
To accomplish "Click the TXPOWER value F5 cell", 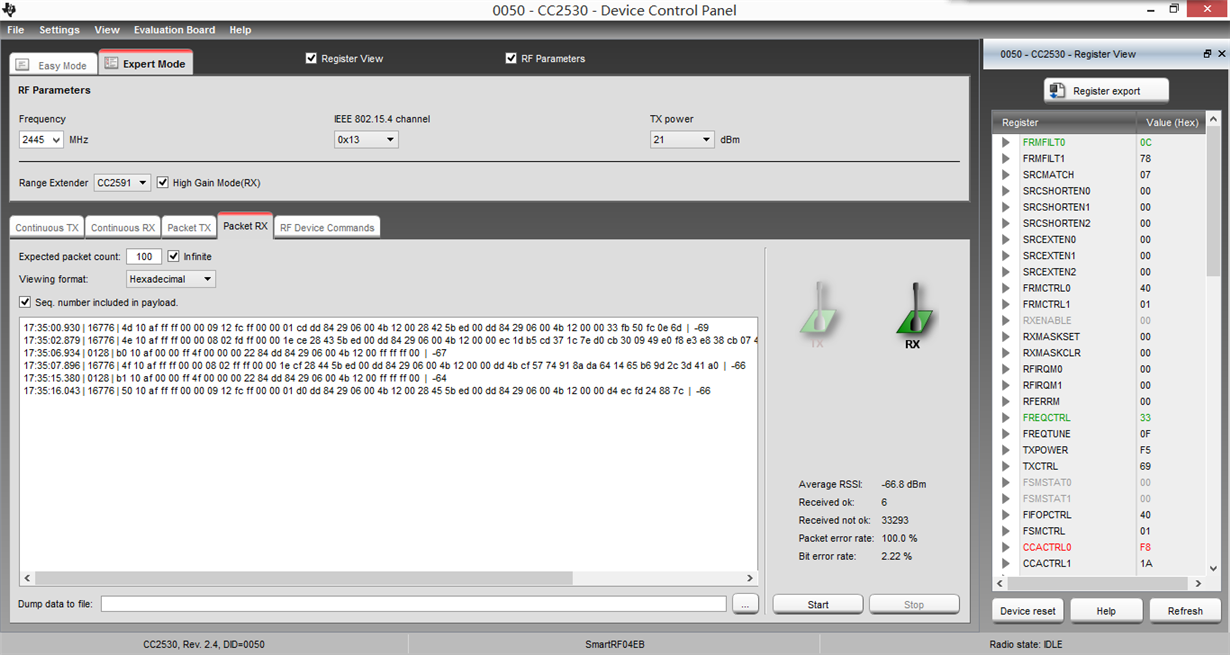I will pyautogui.click(x=1170, y=450).
